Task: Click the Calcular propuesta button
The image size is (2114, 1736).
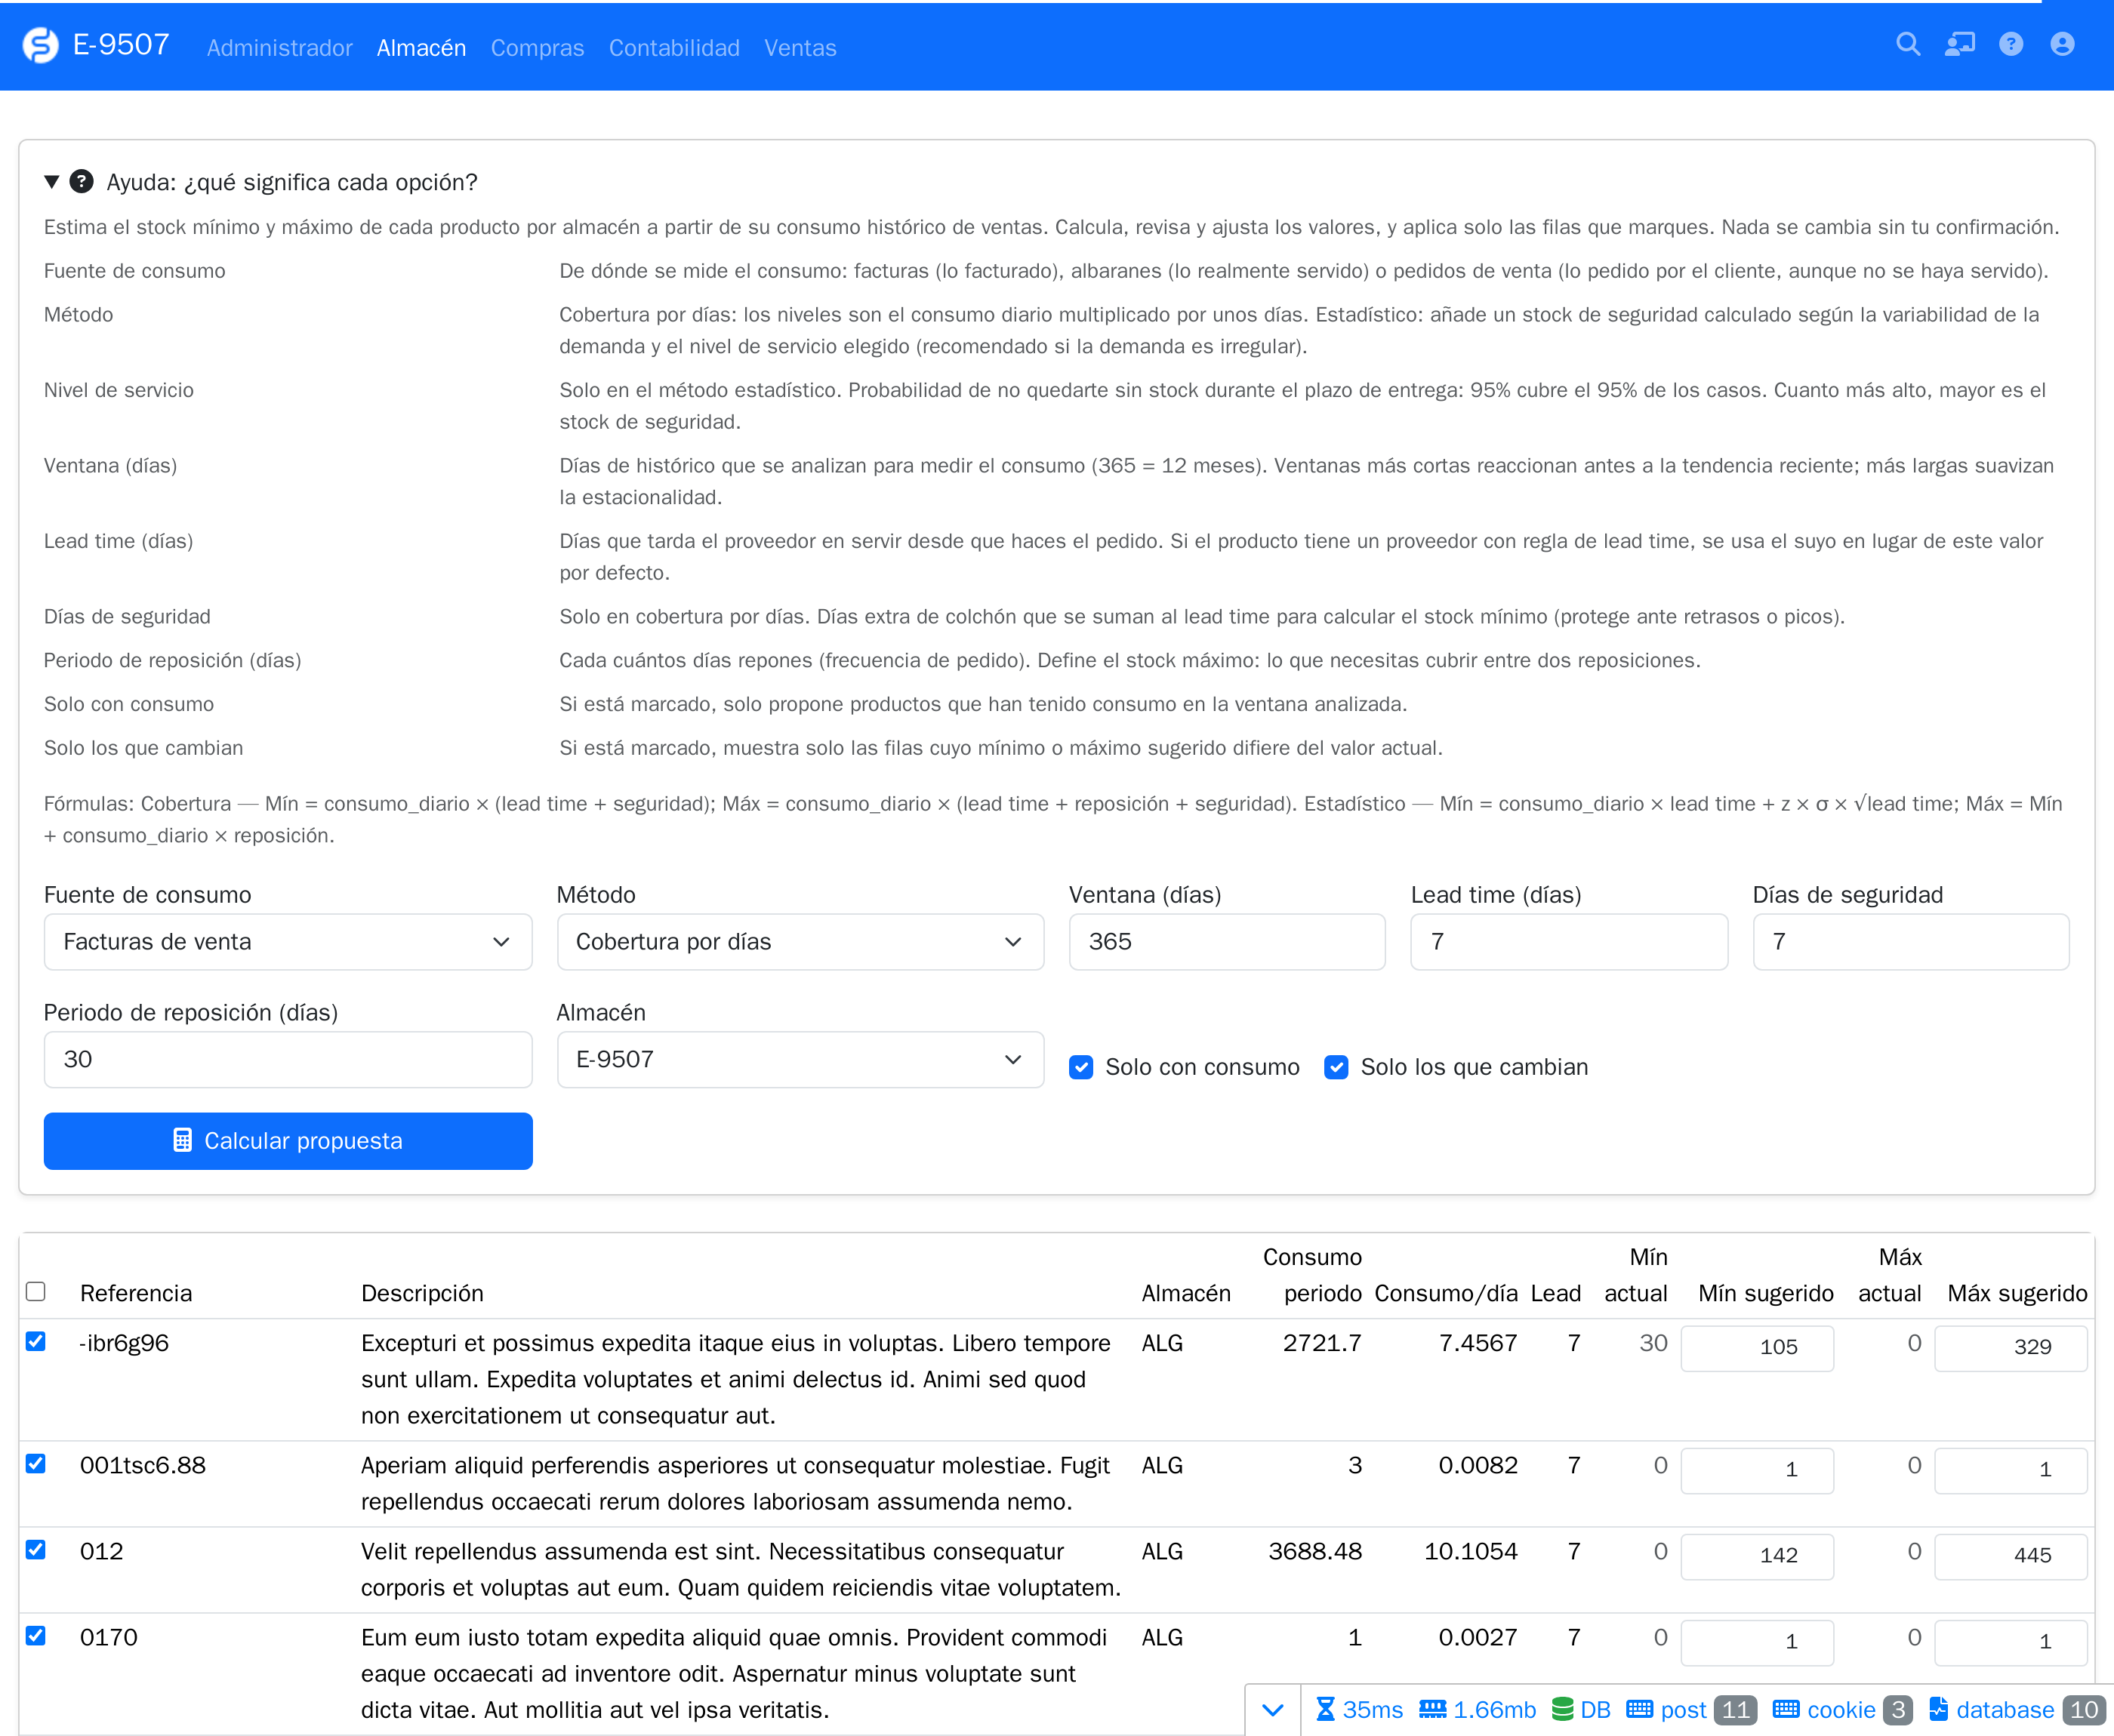Action: 288,1141
